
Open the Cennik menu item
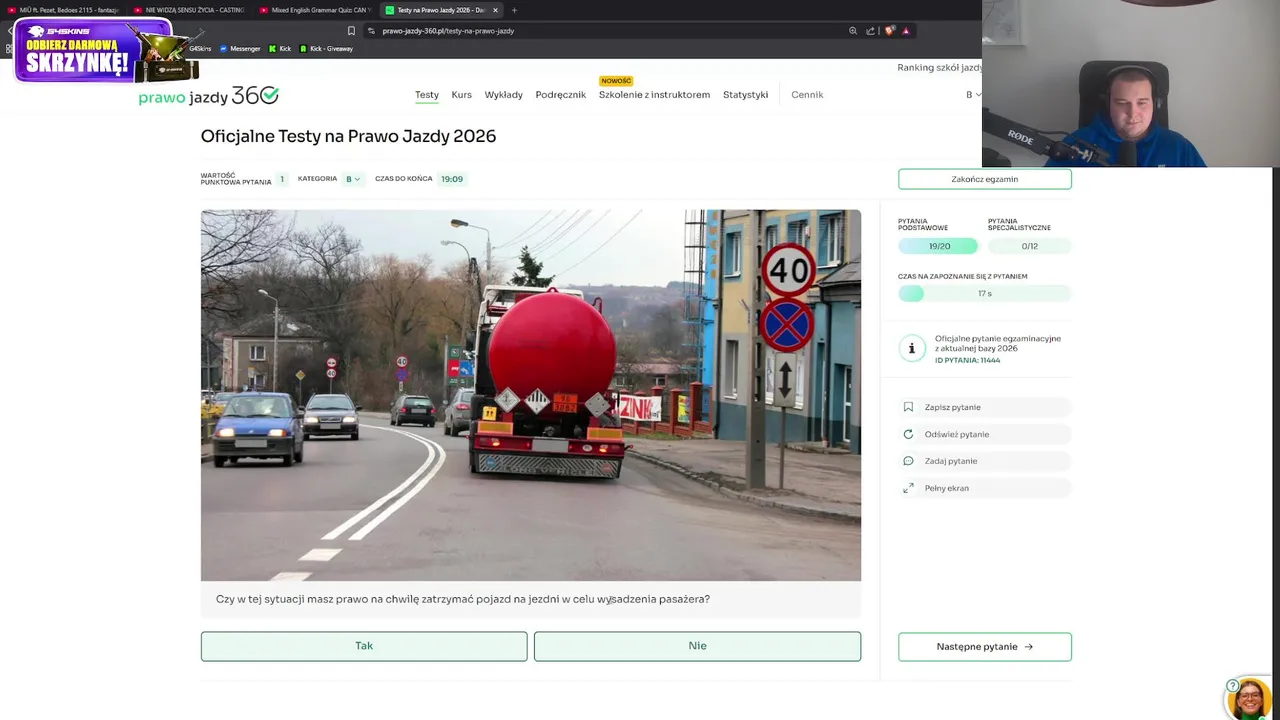click(807, 95)
